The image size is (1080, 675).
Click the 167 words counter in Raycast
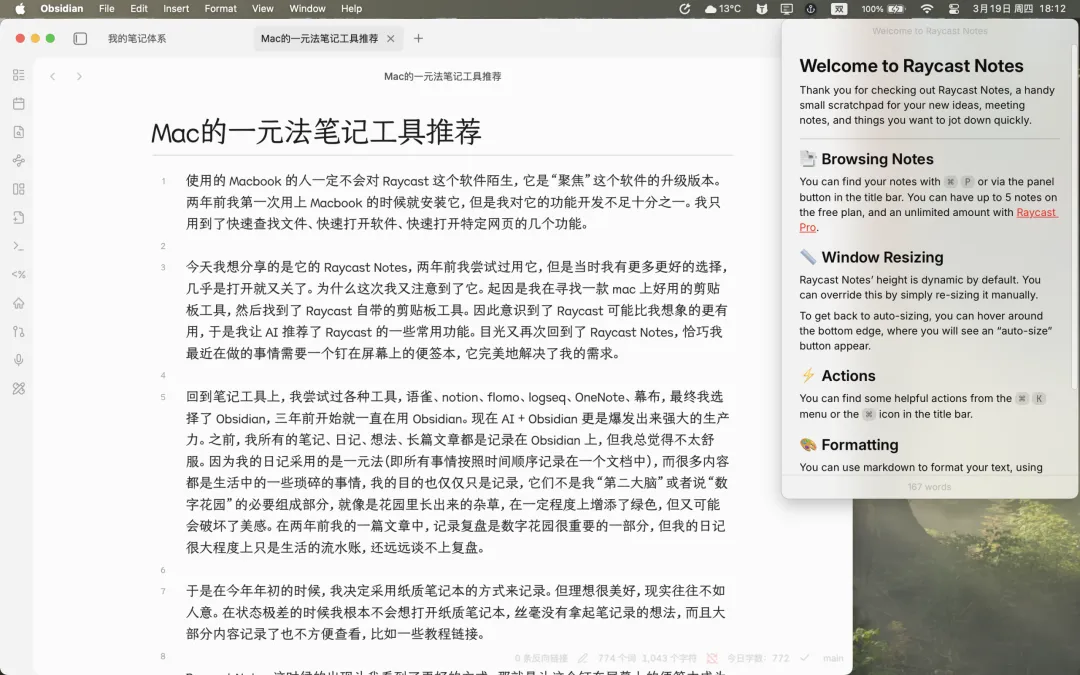(x=929, y=487)
